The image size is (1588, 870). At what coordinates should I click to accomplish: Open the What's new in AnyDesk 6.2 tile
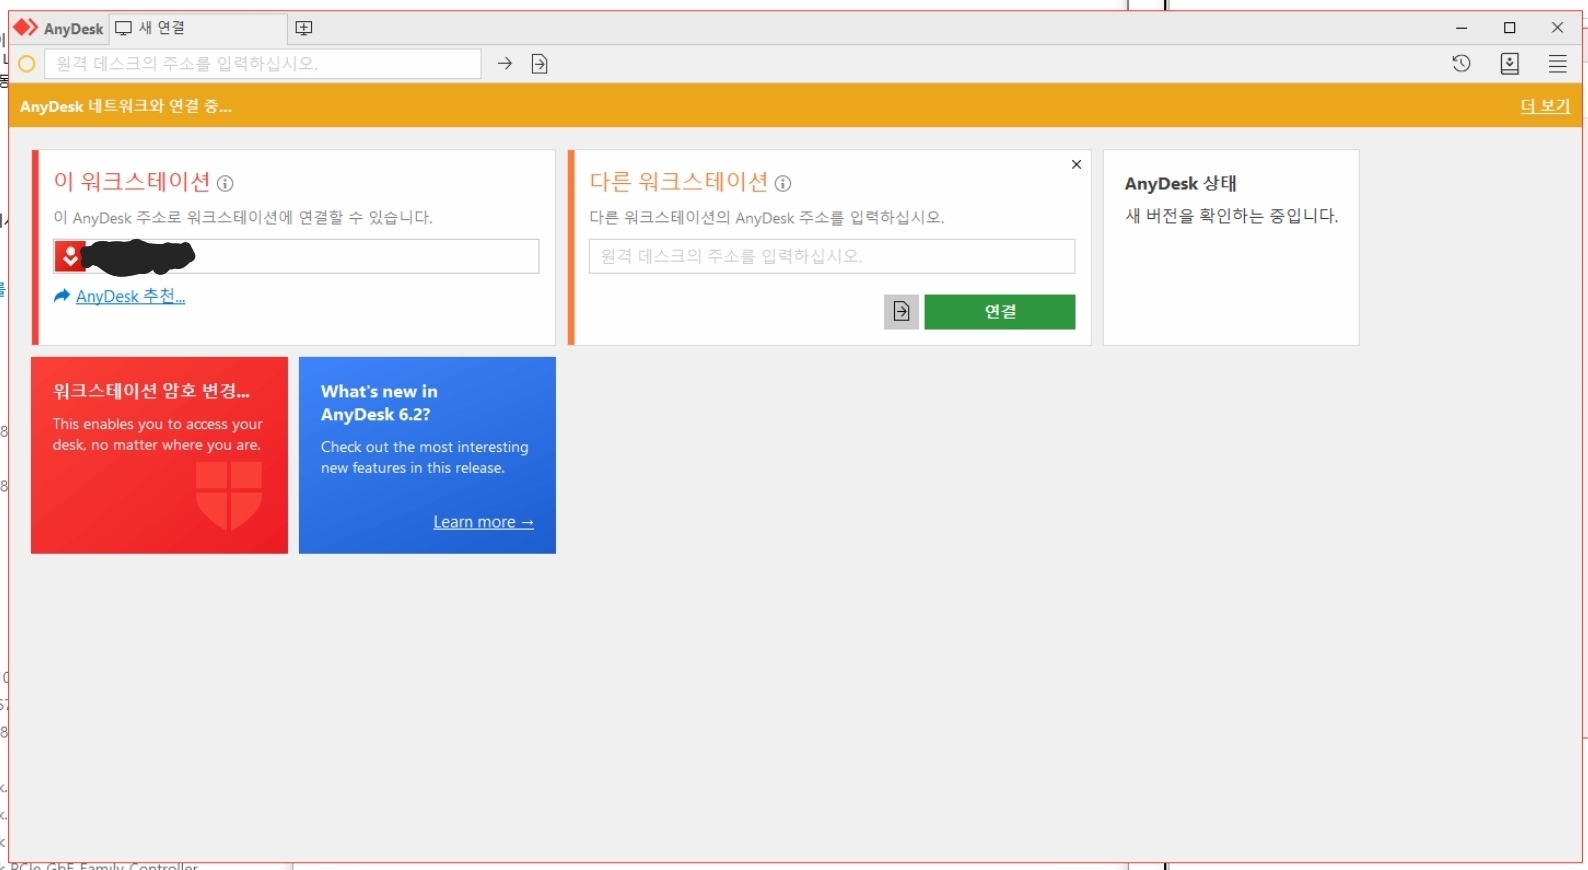pyautogui.click(x=427, y=455)
